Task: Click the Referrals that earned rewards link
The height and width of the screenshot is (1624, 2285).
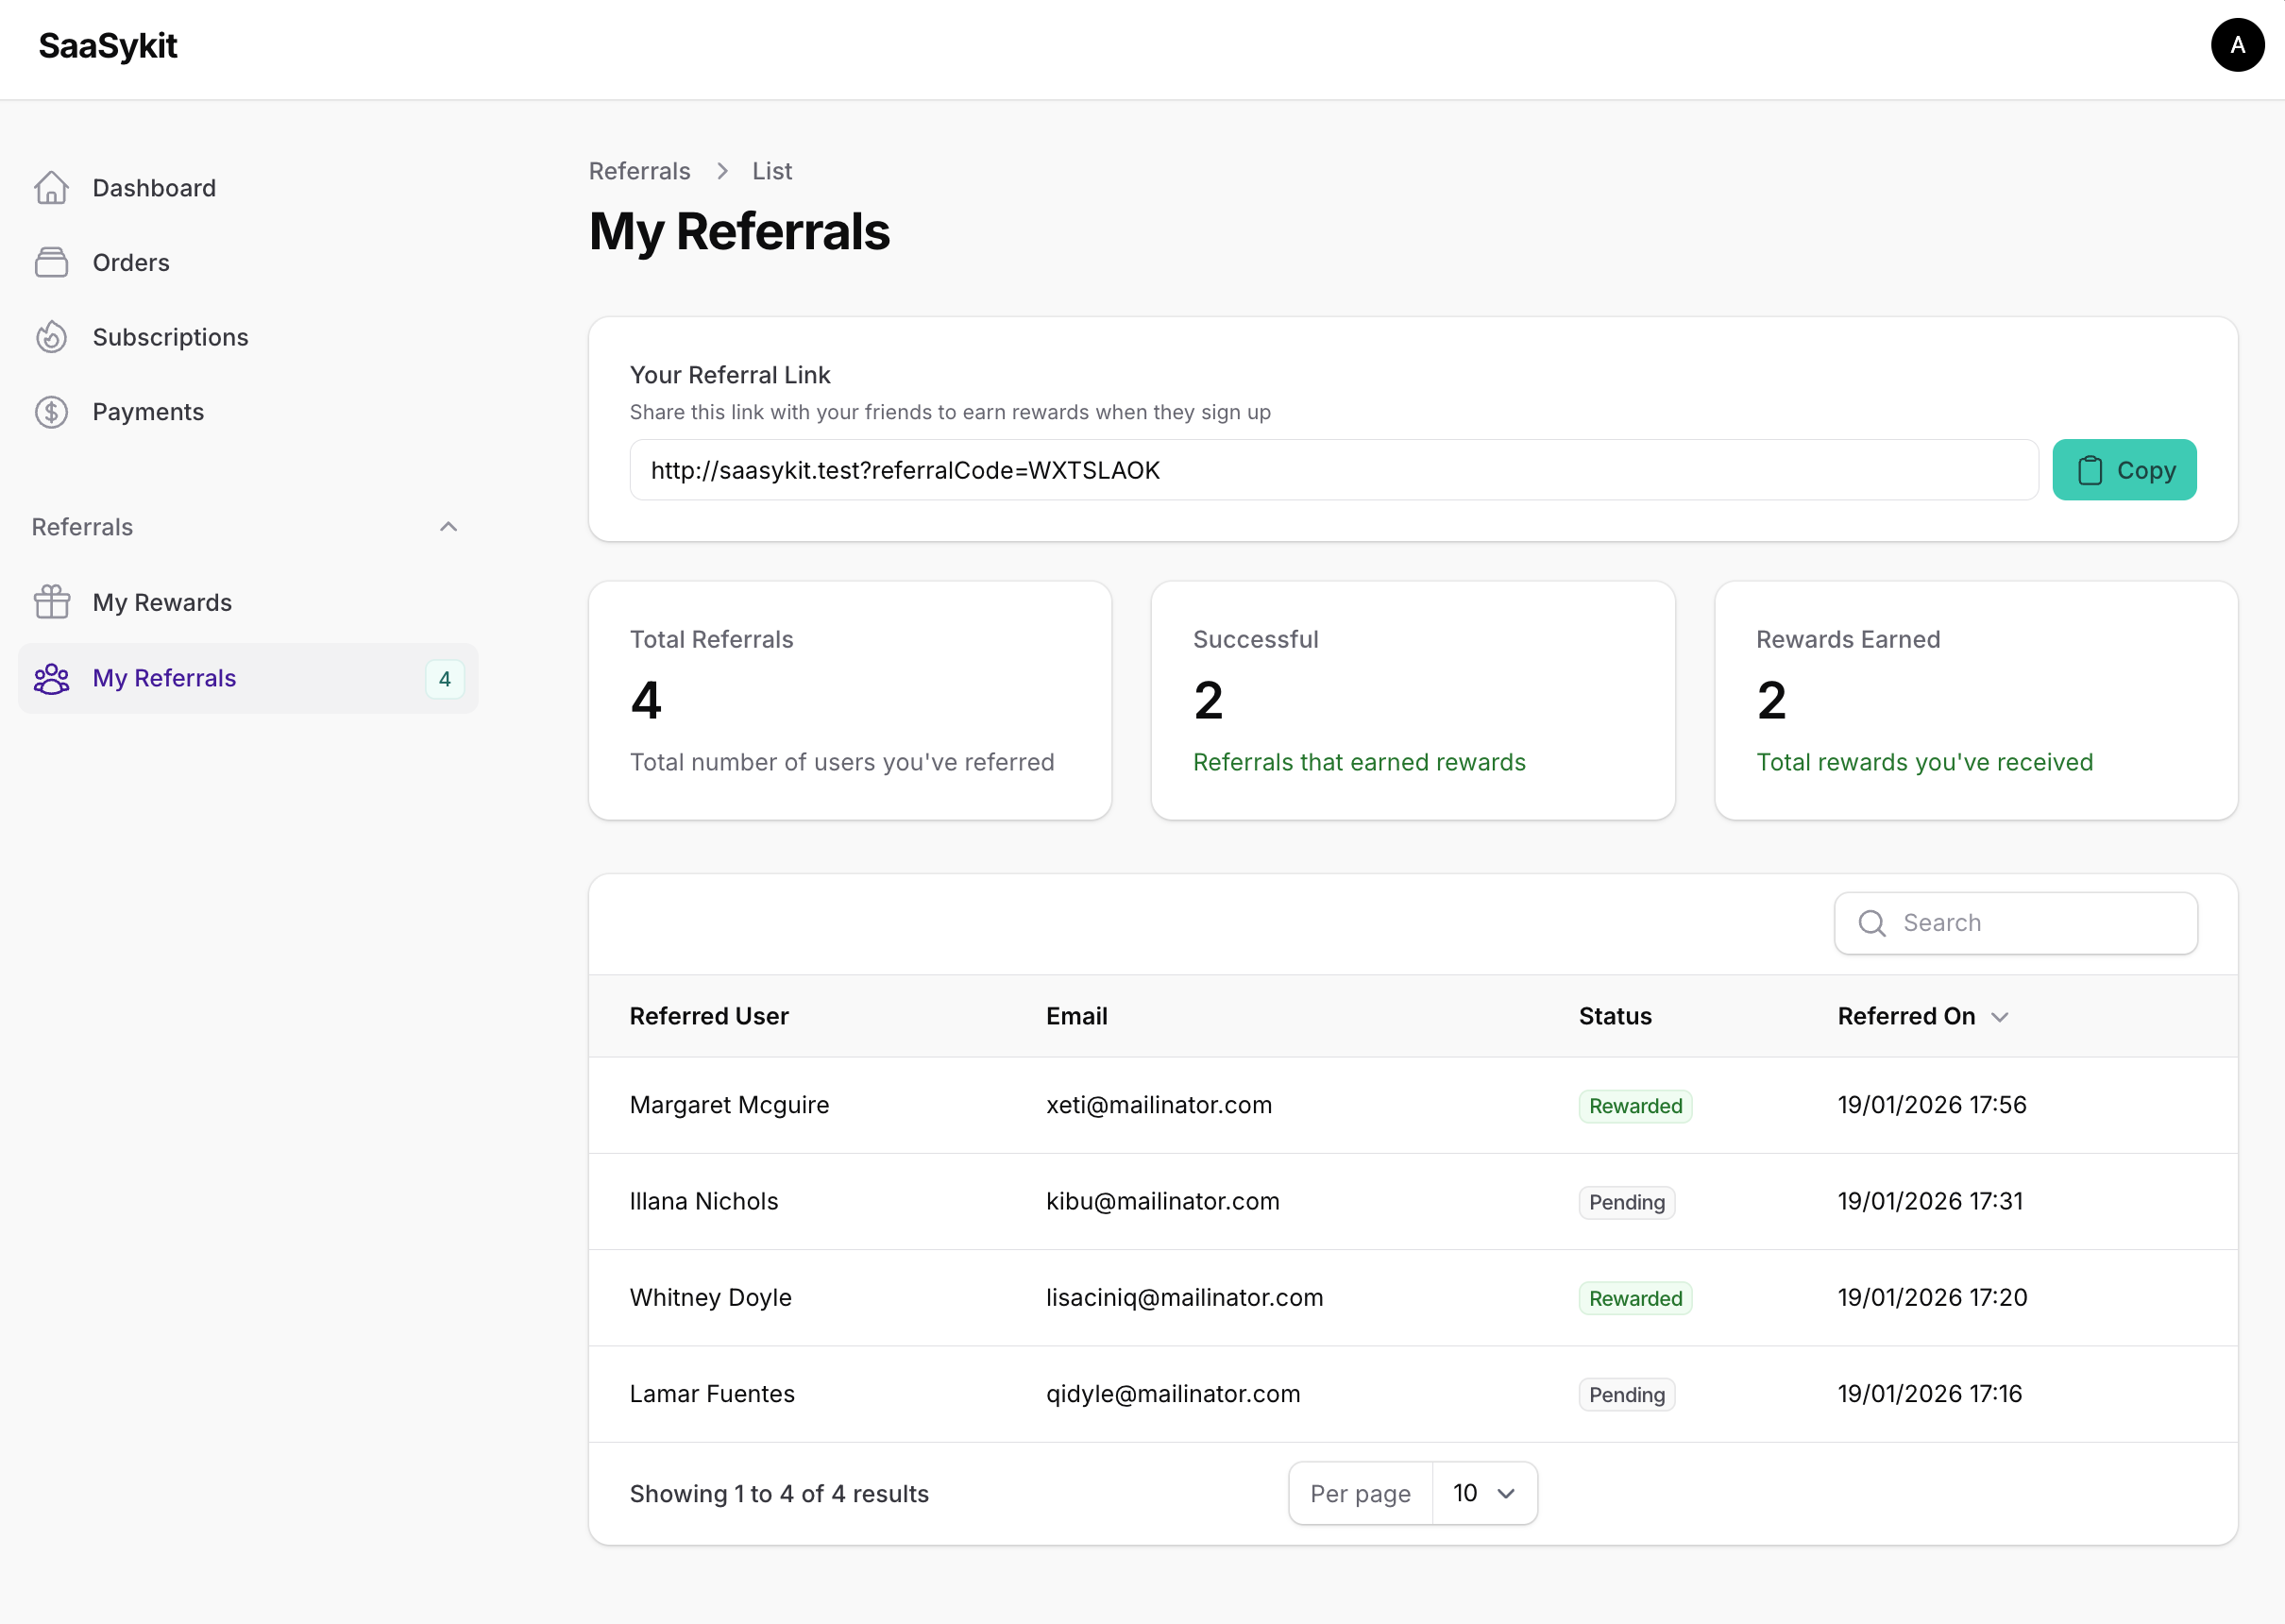Action: (1358, 762)
